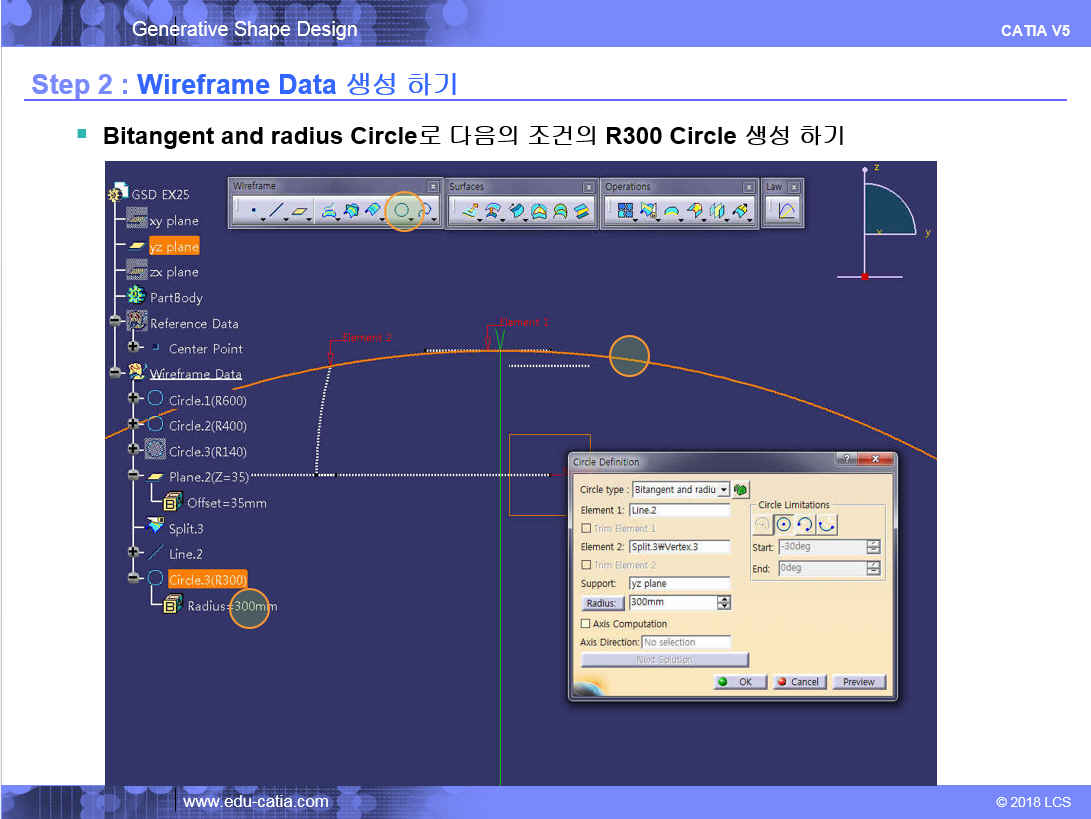This screenshot has width=1091, height=819.
Task: Select Split.3 in the specification tree
Action: click(185, 528)
